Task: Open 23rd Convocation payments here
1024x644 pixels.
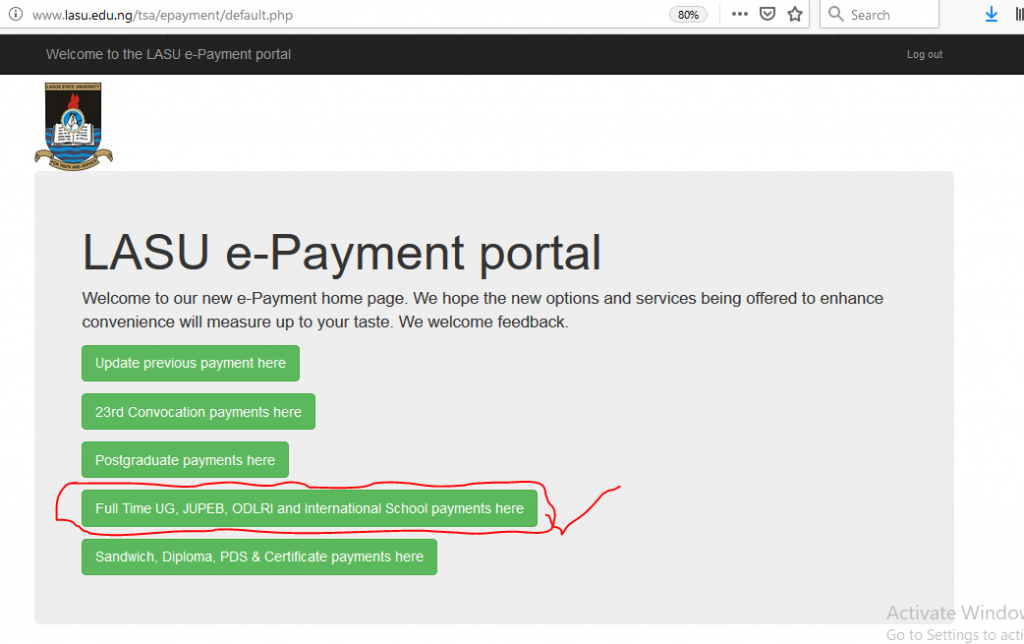Action: click(x=199, y=412)
